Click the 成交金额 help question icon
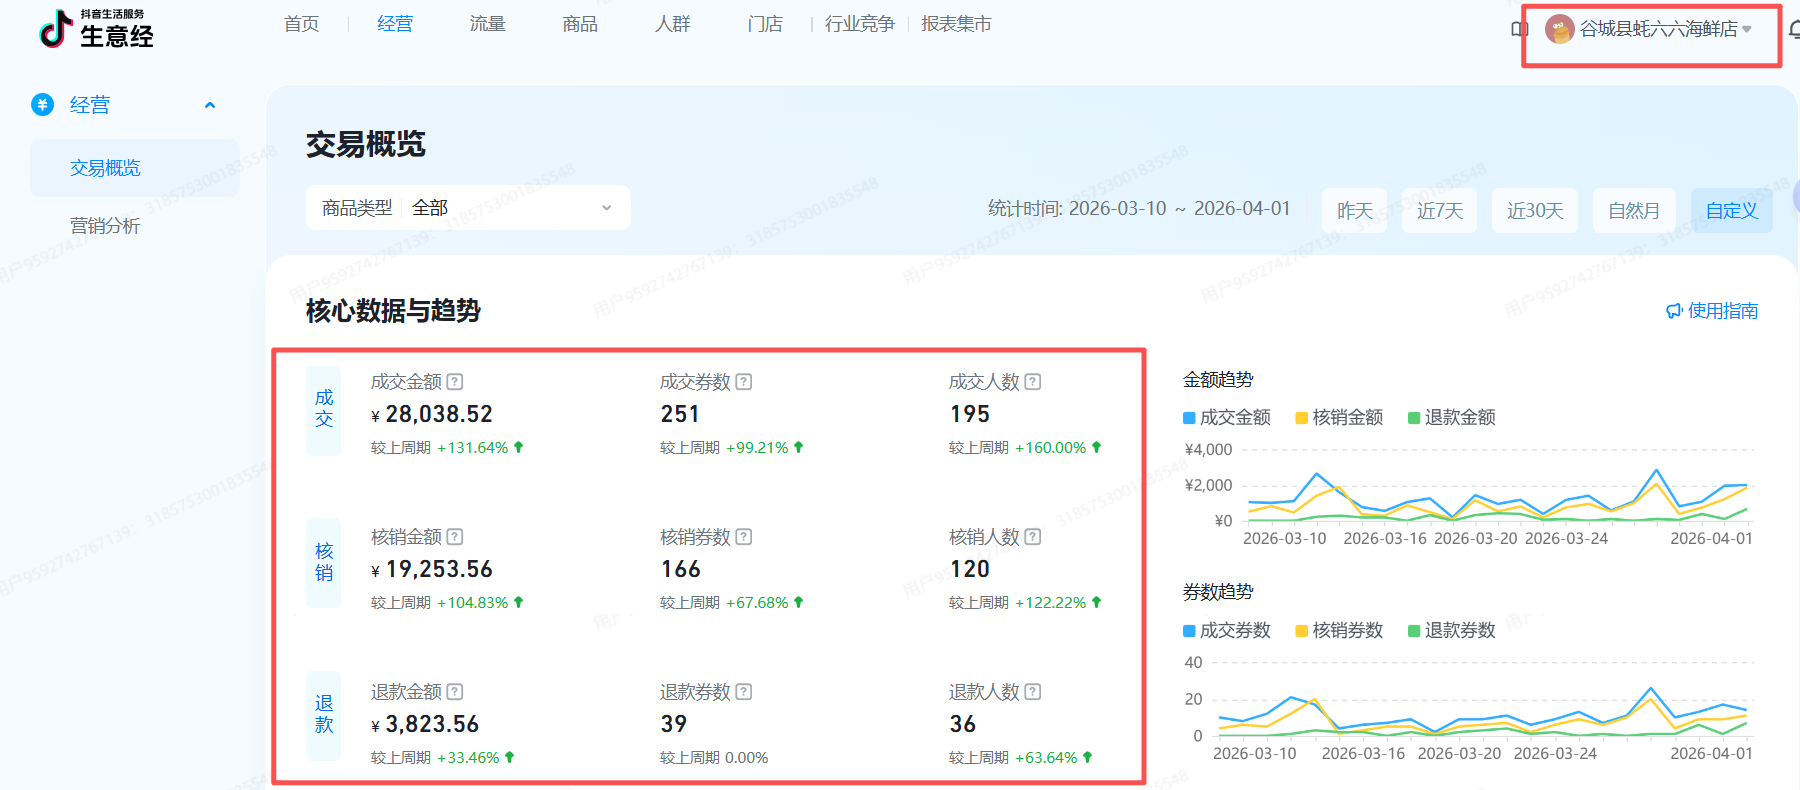Screen dimensions: 1800x790 tap(455, 382)
